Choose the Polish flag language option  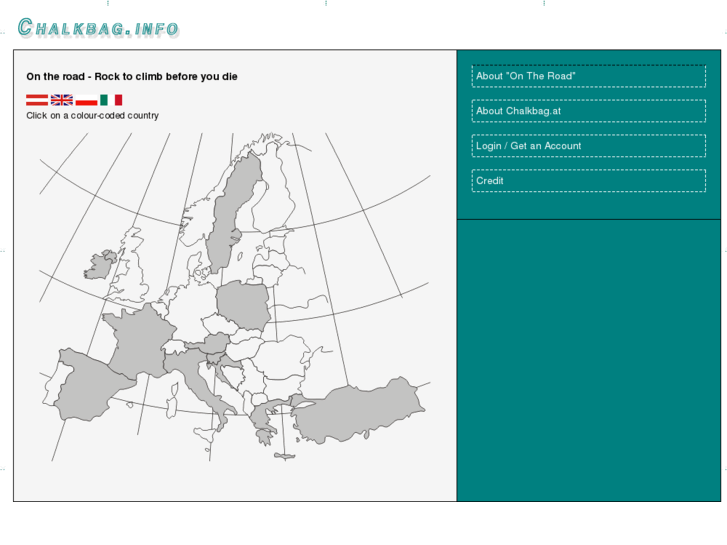tap(86, 100)
